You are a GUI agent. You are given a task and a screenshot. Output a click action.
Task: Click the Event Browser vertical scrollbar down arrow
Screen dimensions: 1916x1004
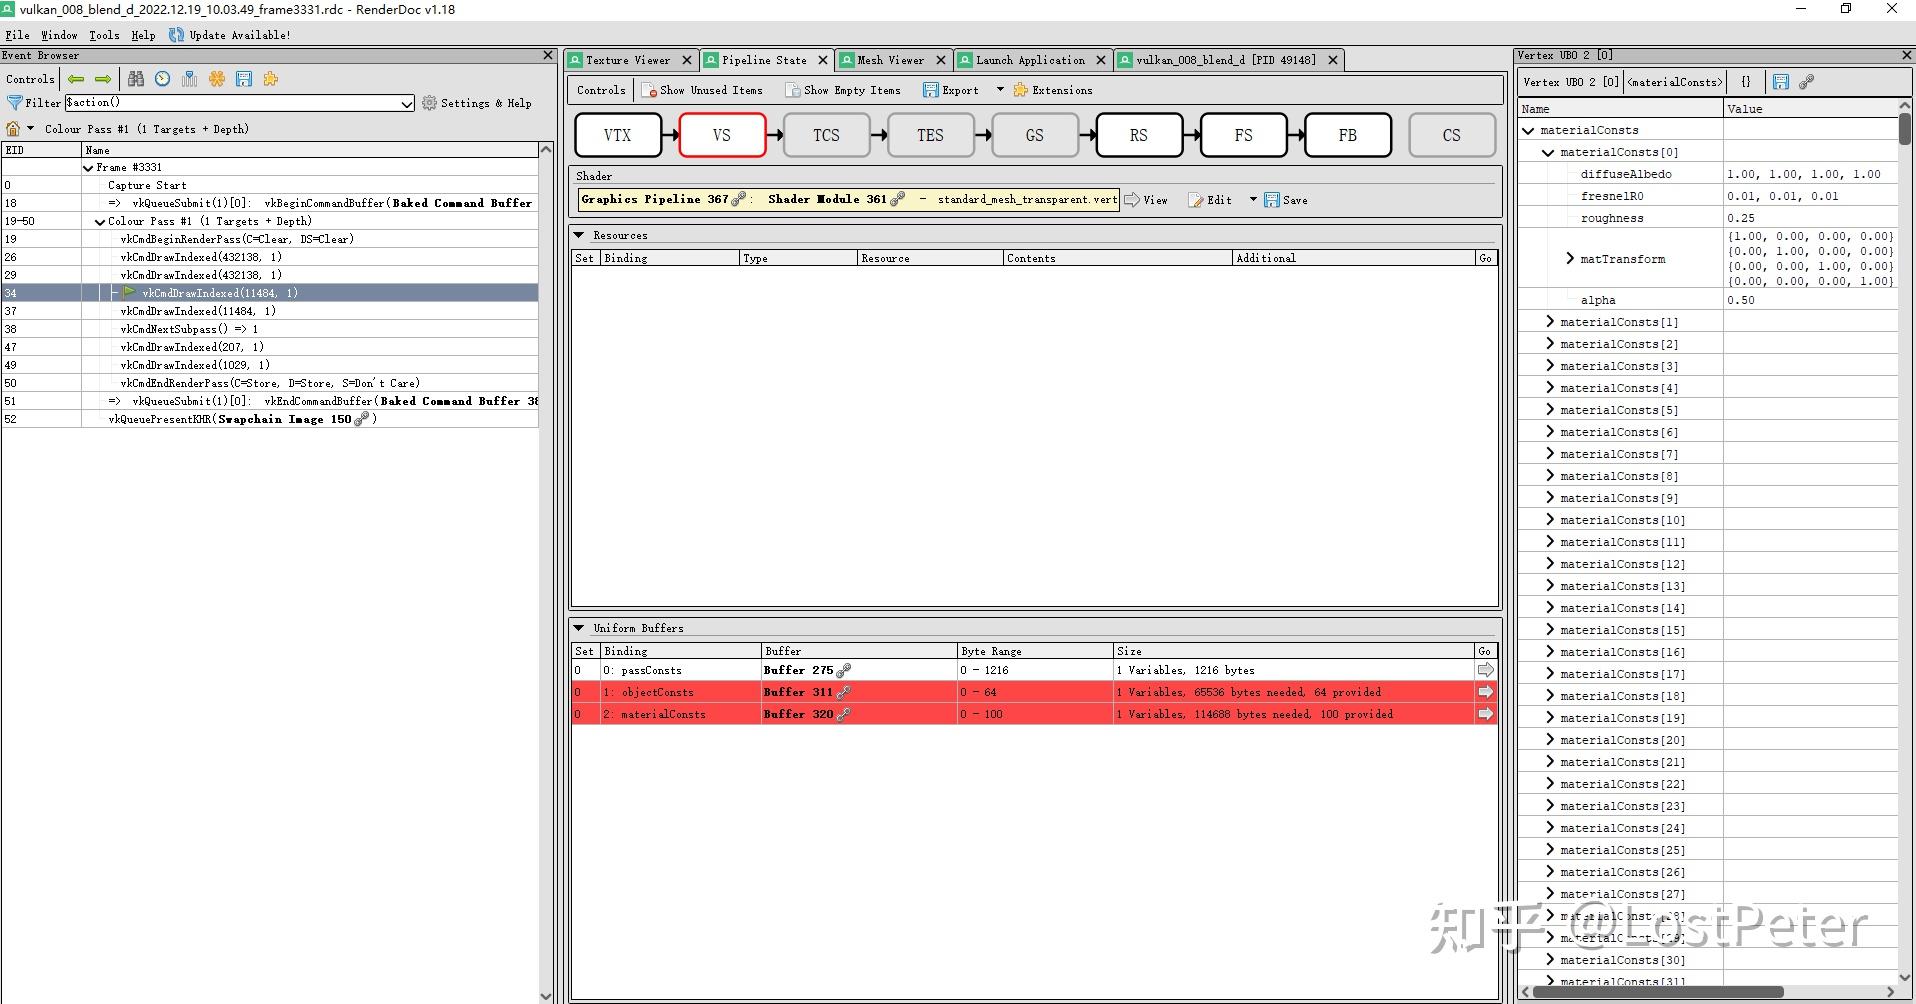[x=546, y=996]
